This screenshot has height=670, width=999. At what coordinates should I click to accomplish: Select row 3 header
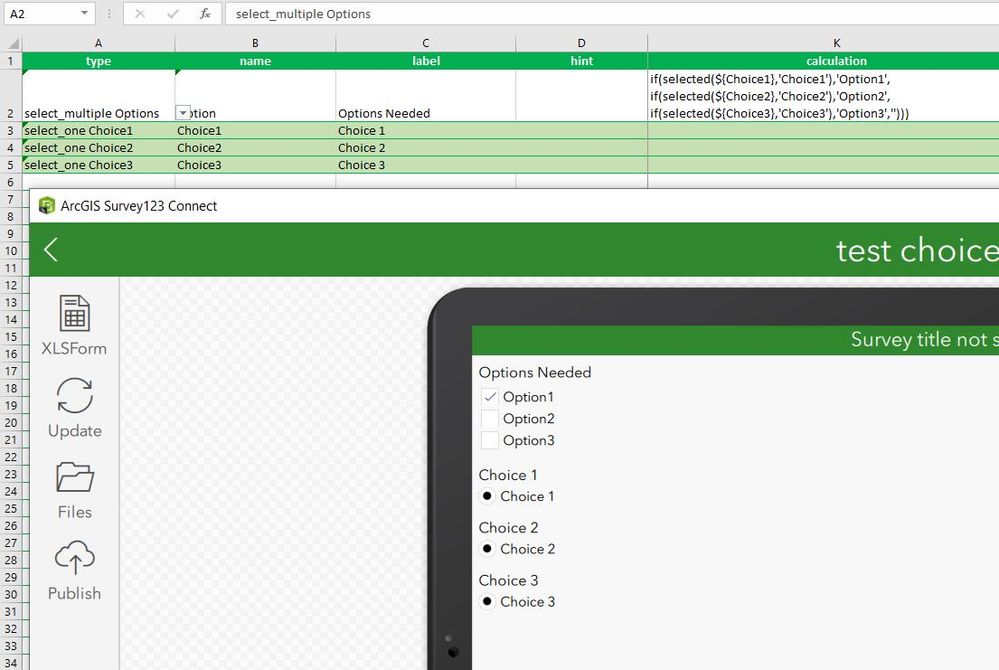pyautogui.click(x=11, y=131)
